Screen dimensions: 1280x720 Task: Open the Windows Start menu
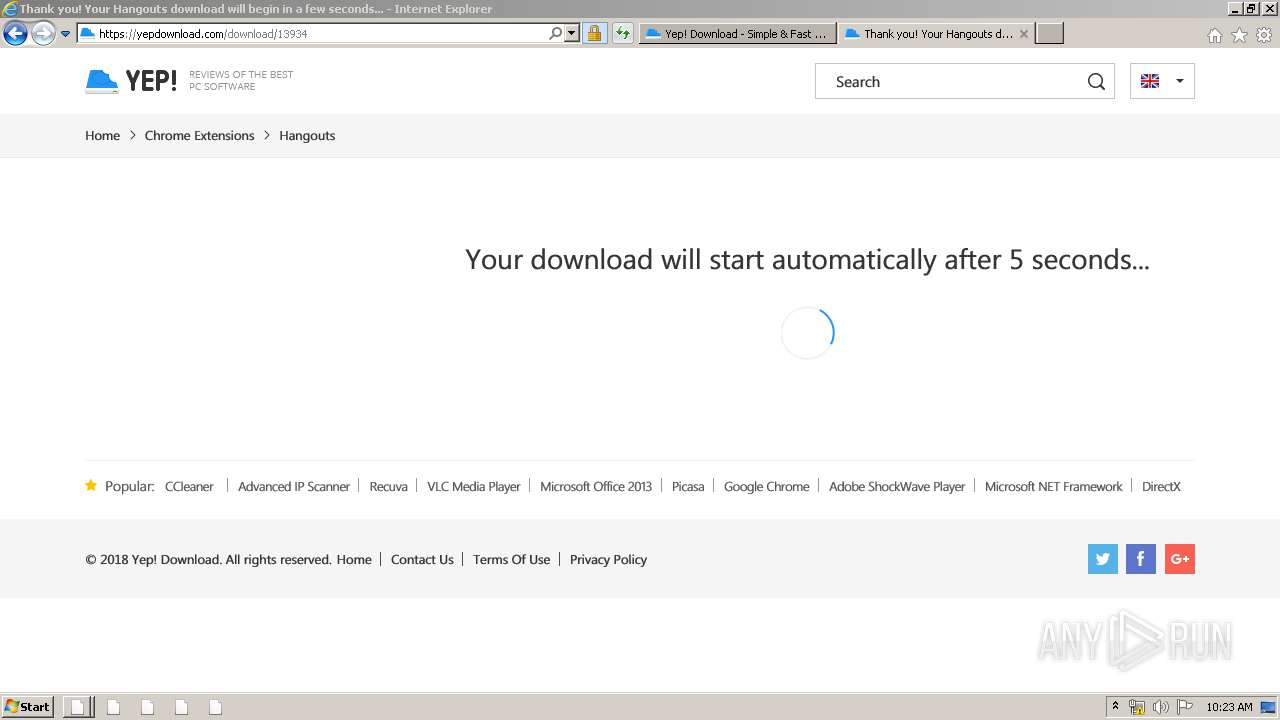coord(27,707)
